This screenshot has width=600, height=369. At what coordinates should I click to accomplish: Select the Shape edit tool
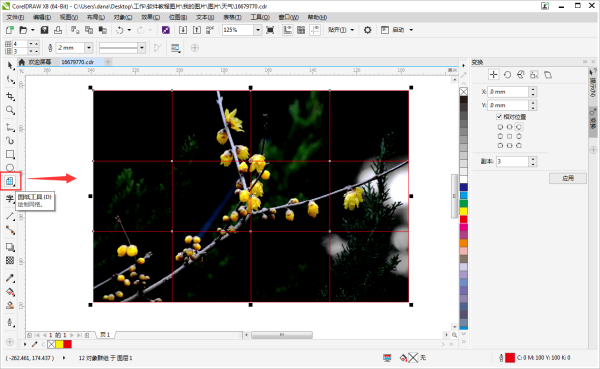click(10, 80)
